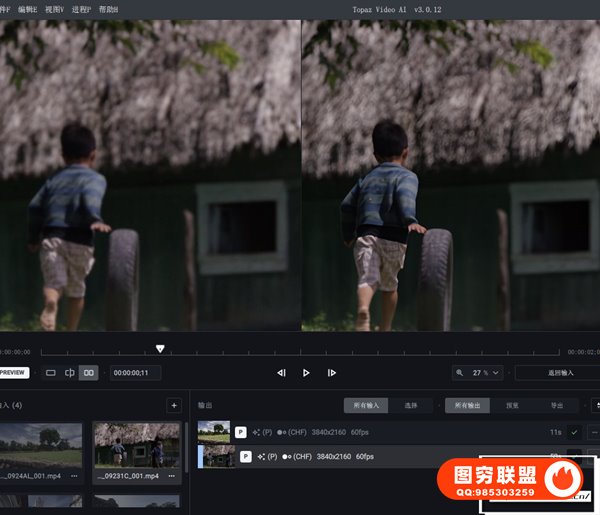Switch to single view layout

51,373
